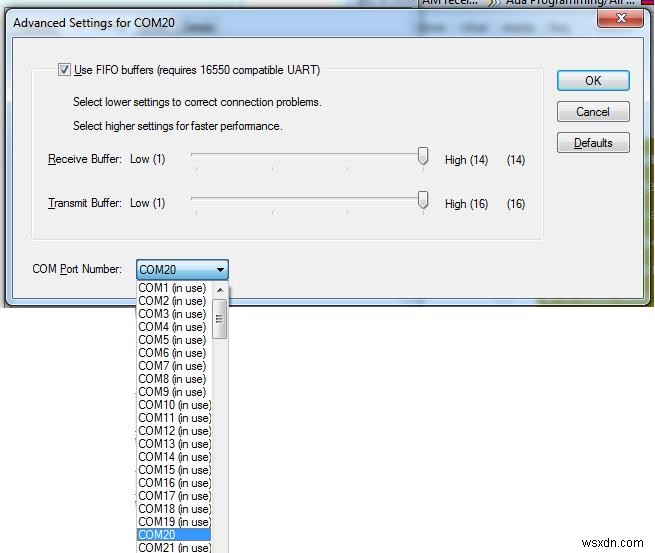Viewport: 655px width, 553px height.
Task: Select COM9 (in use) from list
Action: pyautogui.click(x=174, y=392)
